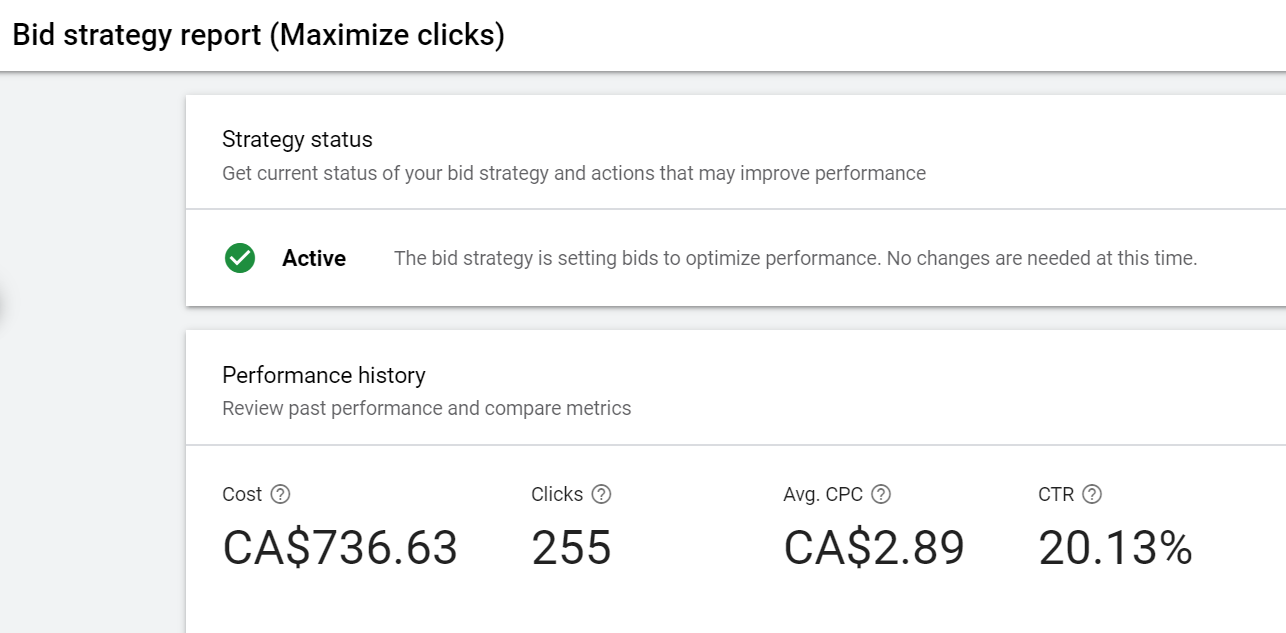Open the Avg. CPC help tooltip icon
Image resolution: width=1286 pixels, height=633 pixels.
tap(881, 494)
